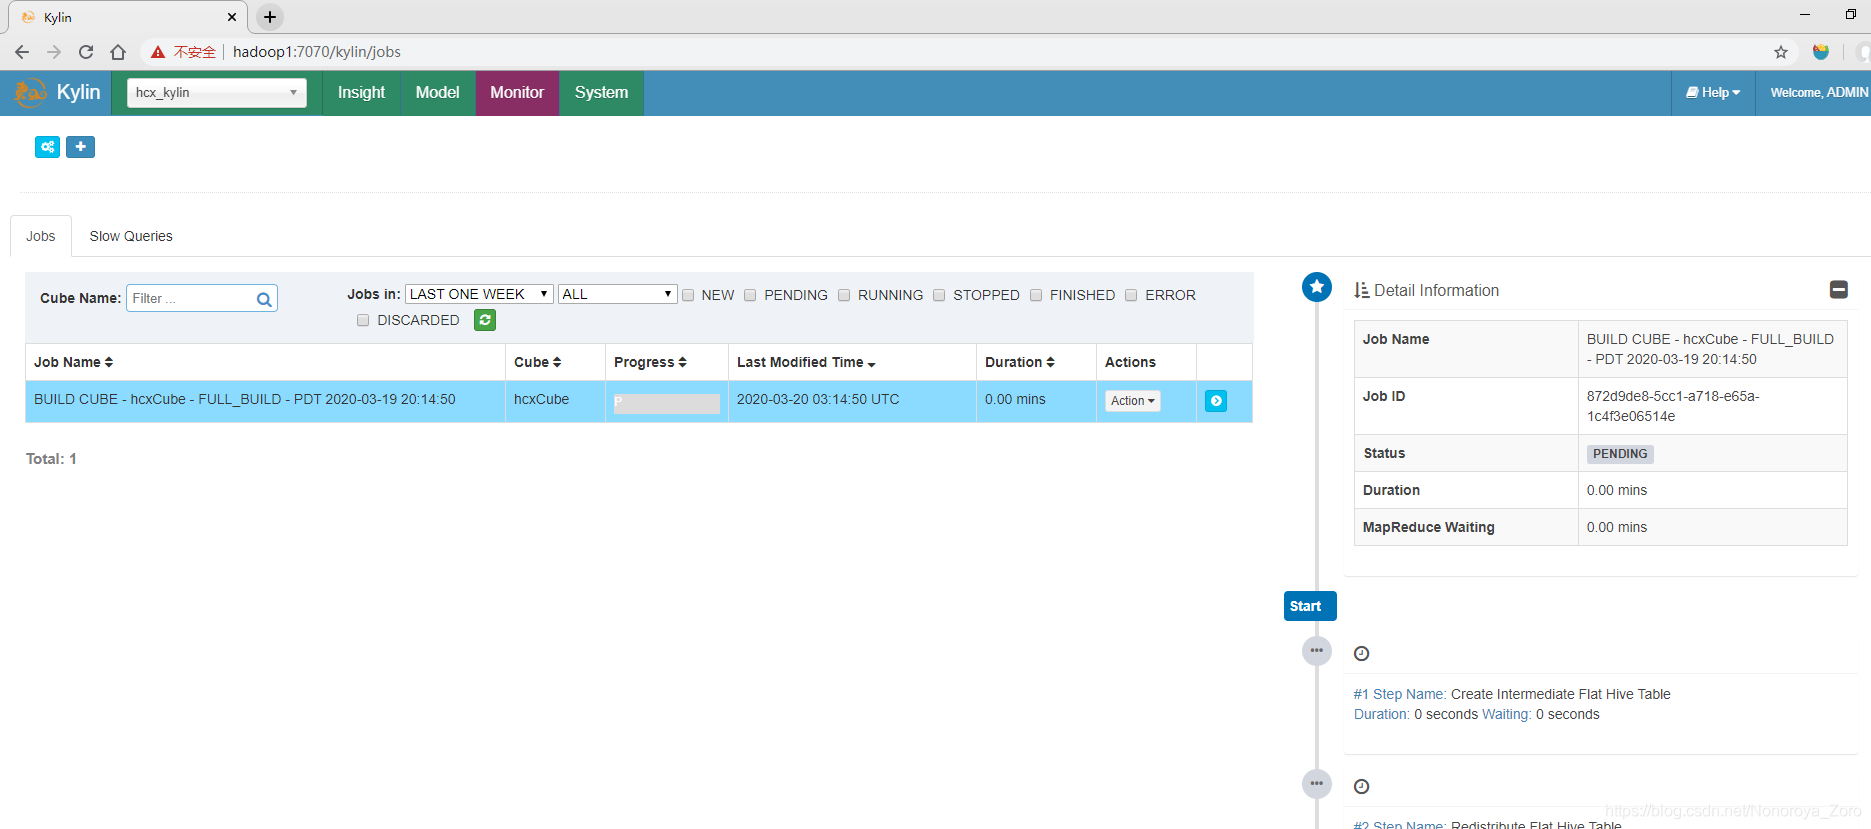Click the Kylin brand text link
This screenshot has height=829, width=1871.
tap(78, 92)
